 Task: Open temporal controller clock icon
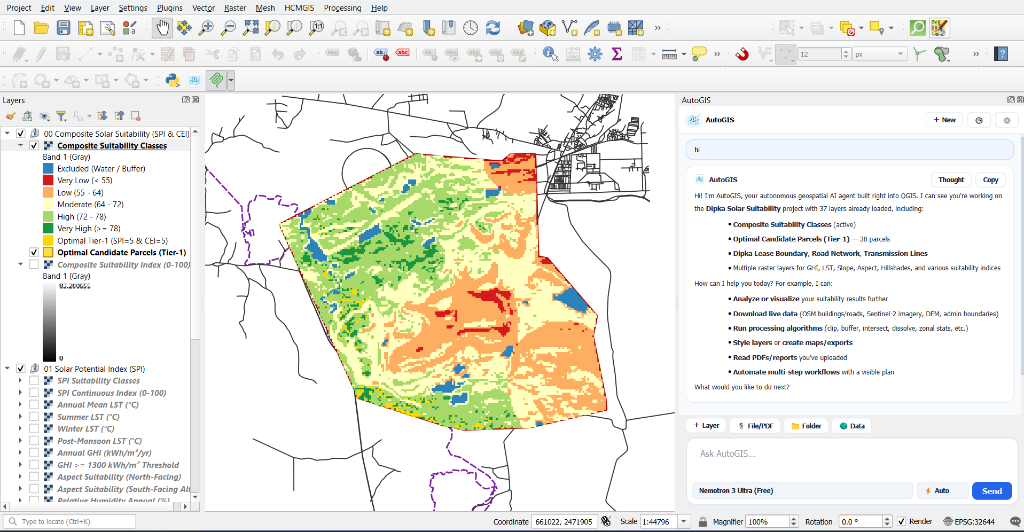point(471,28)
